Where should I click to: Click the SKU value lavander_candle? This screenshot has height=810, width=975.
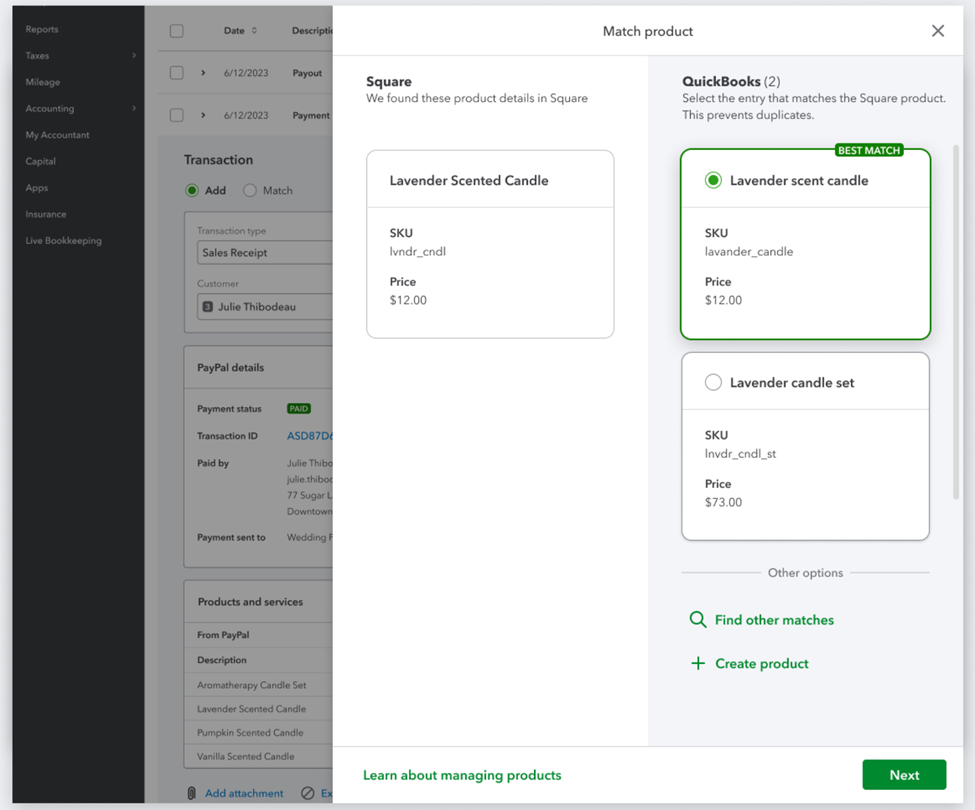pos(749,251)
